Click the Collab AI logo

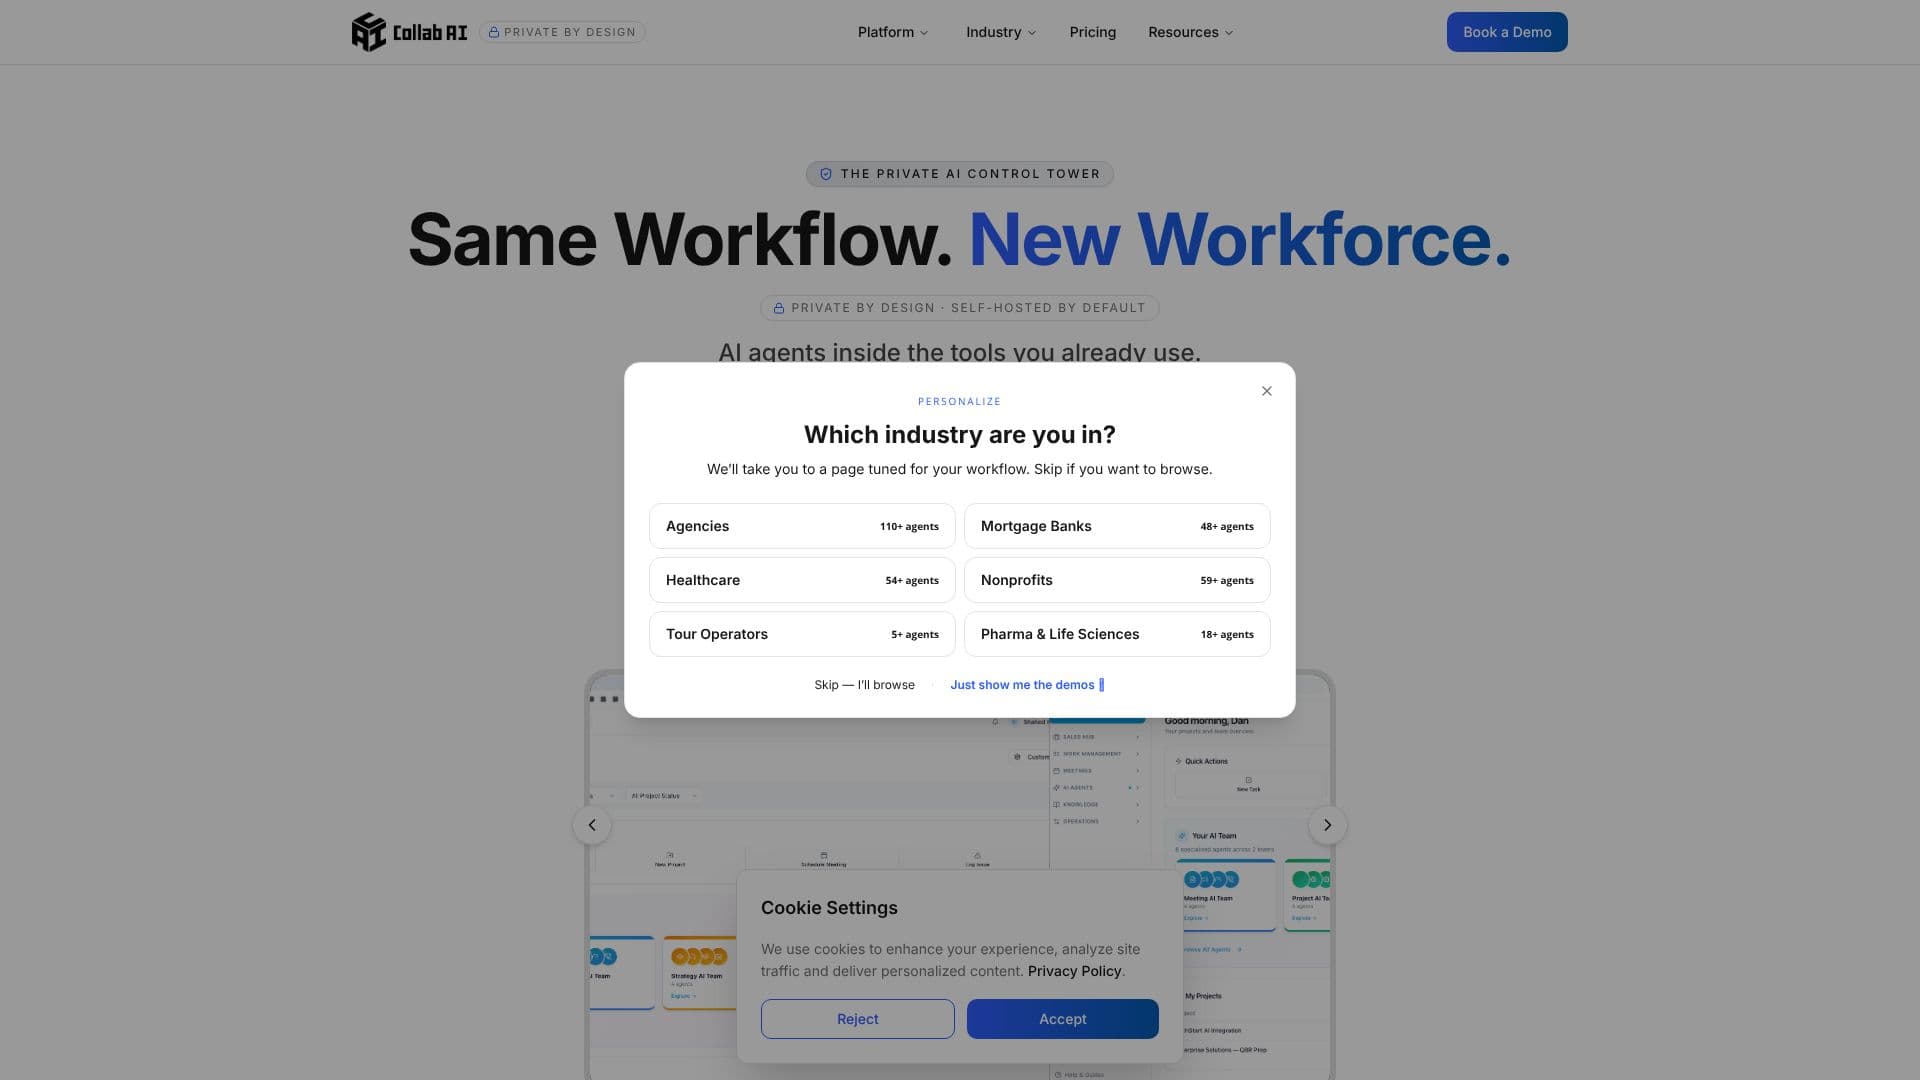click(409, 32)
